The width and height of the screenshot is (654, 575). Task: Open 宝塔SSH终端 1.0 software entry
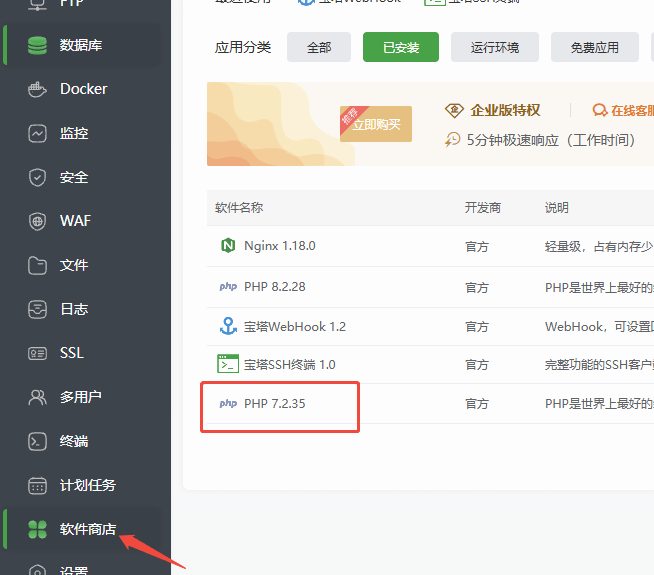tap(289, 365)
